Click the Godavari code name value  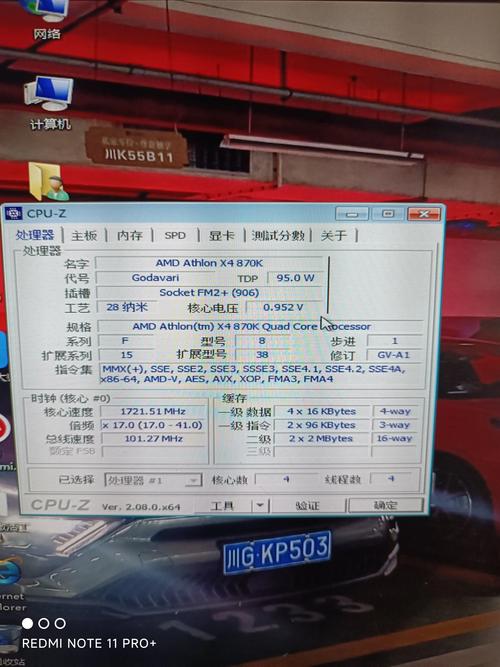click(x=155, y=278)
